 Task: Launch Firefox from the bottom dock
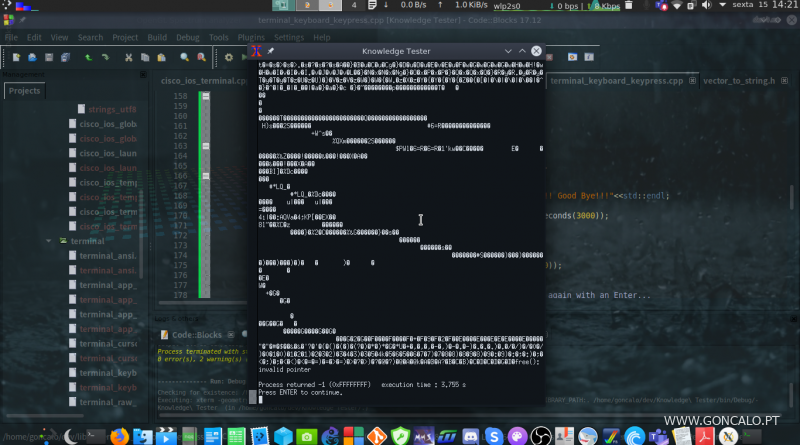119,436
